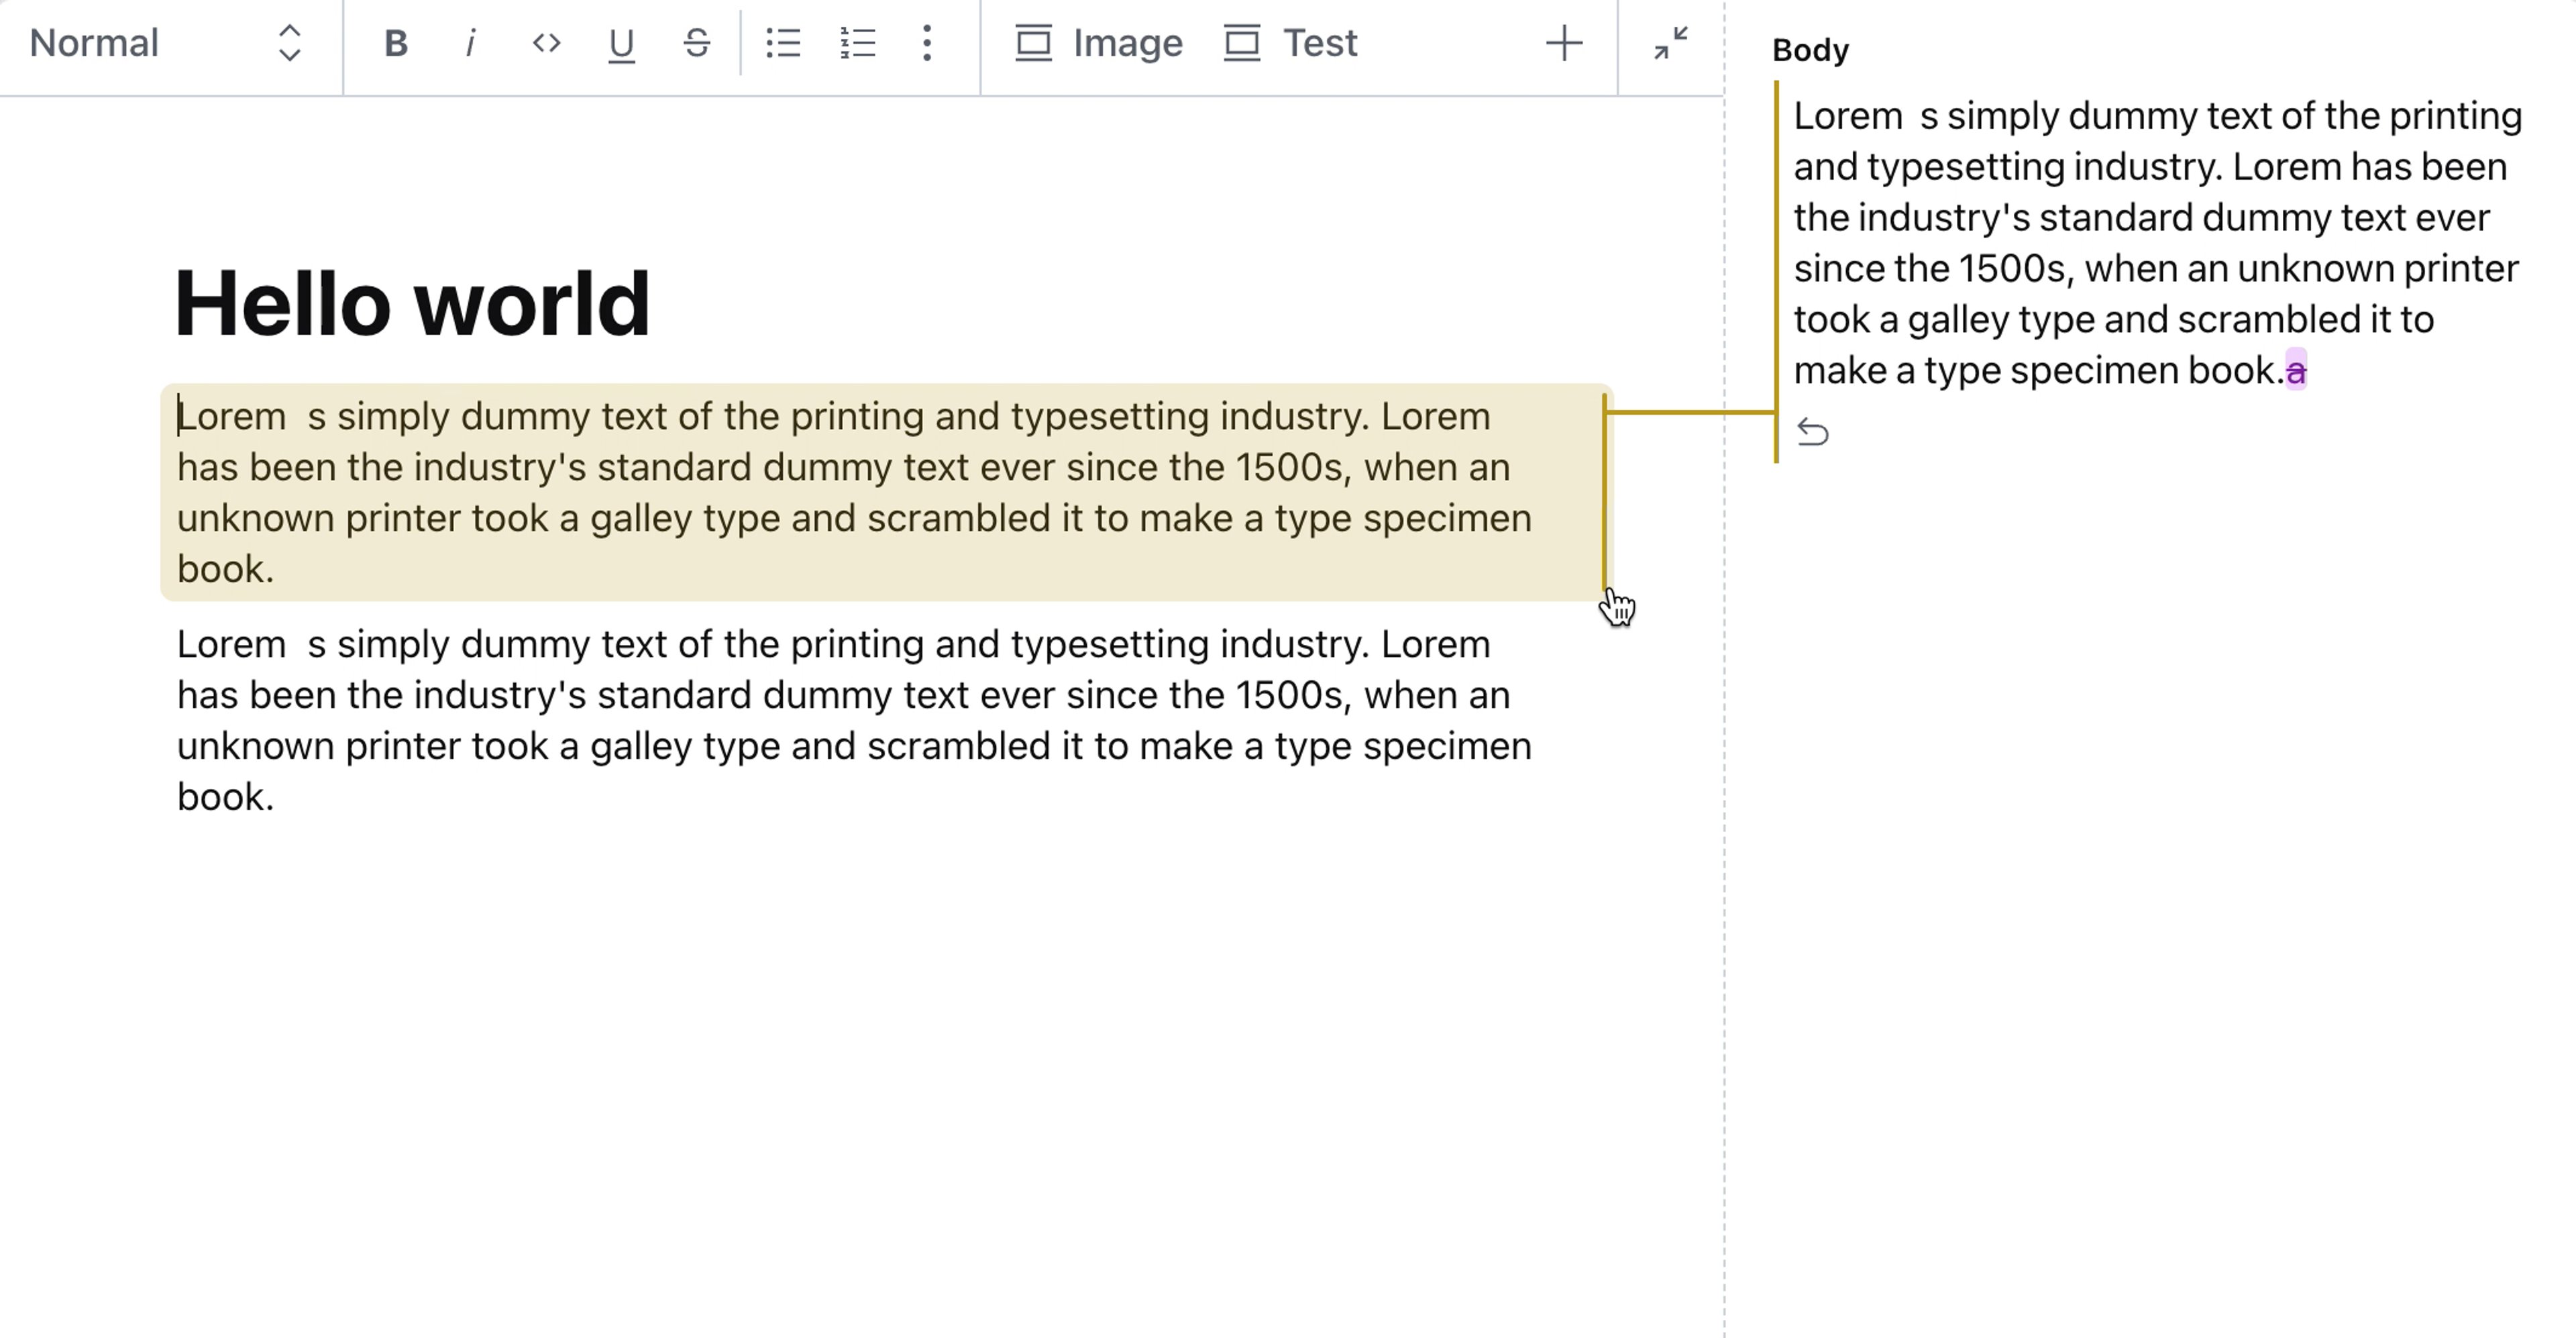The image size is (2576, 1338).
Task: Click the plus icon to add a block
Action: point(1564,44)
